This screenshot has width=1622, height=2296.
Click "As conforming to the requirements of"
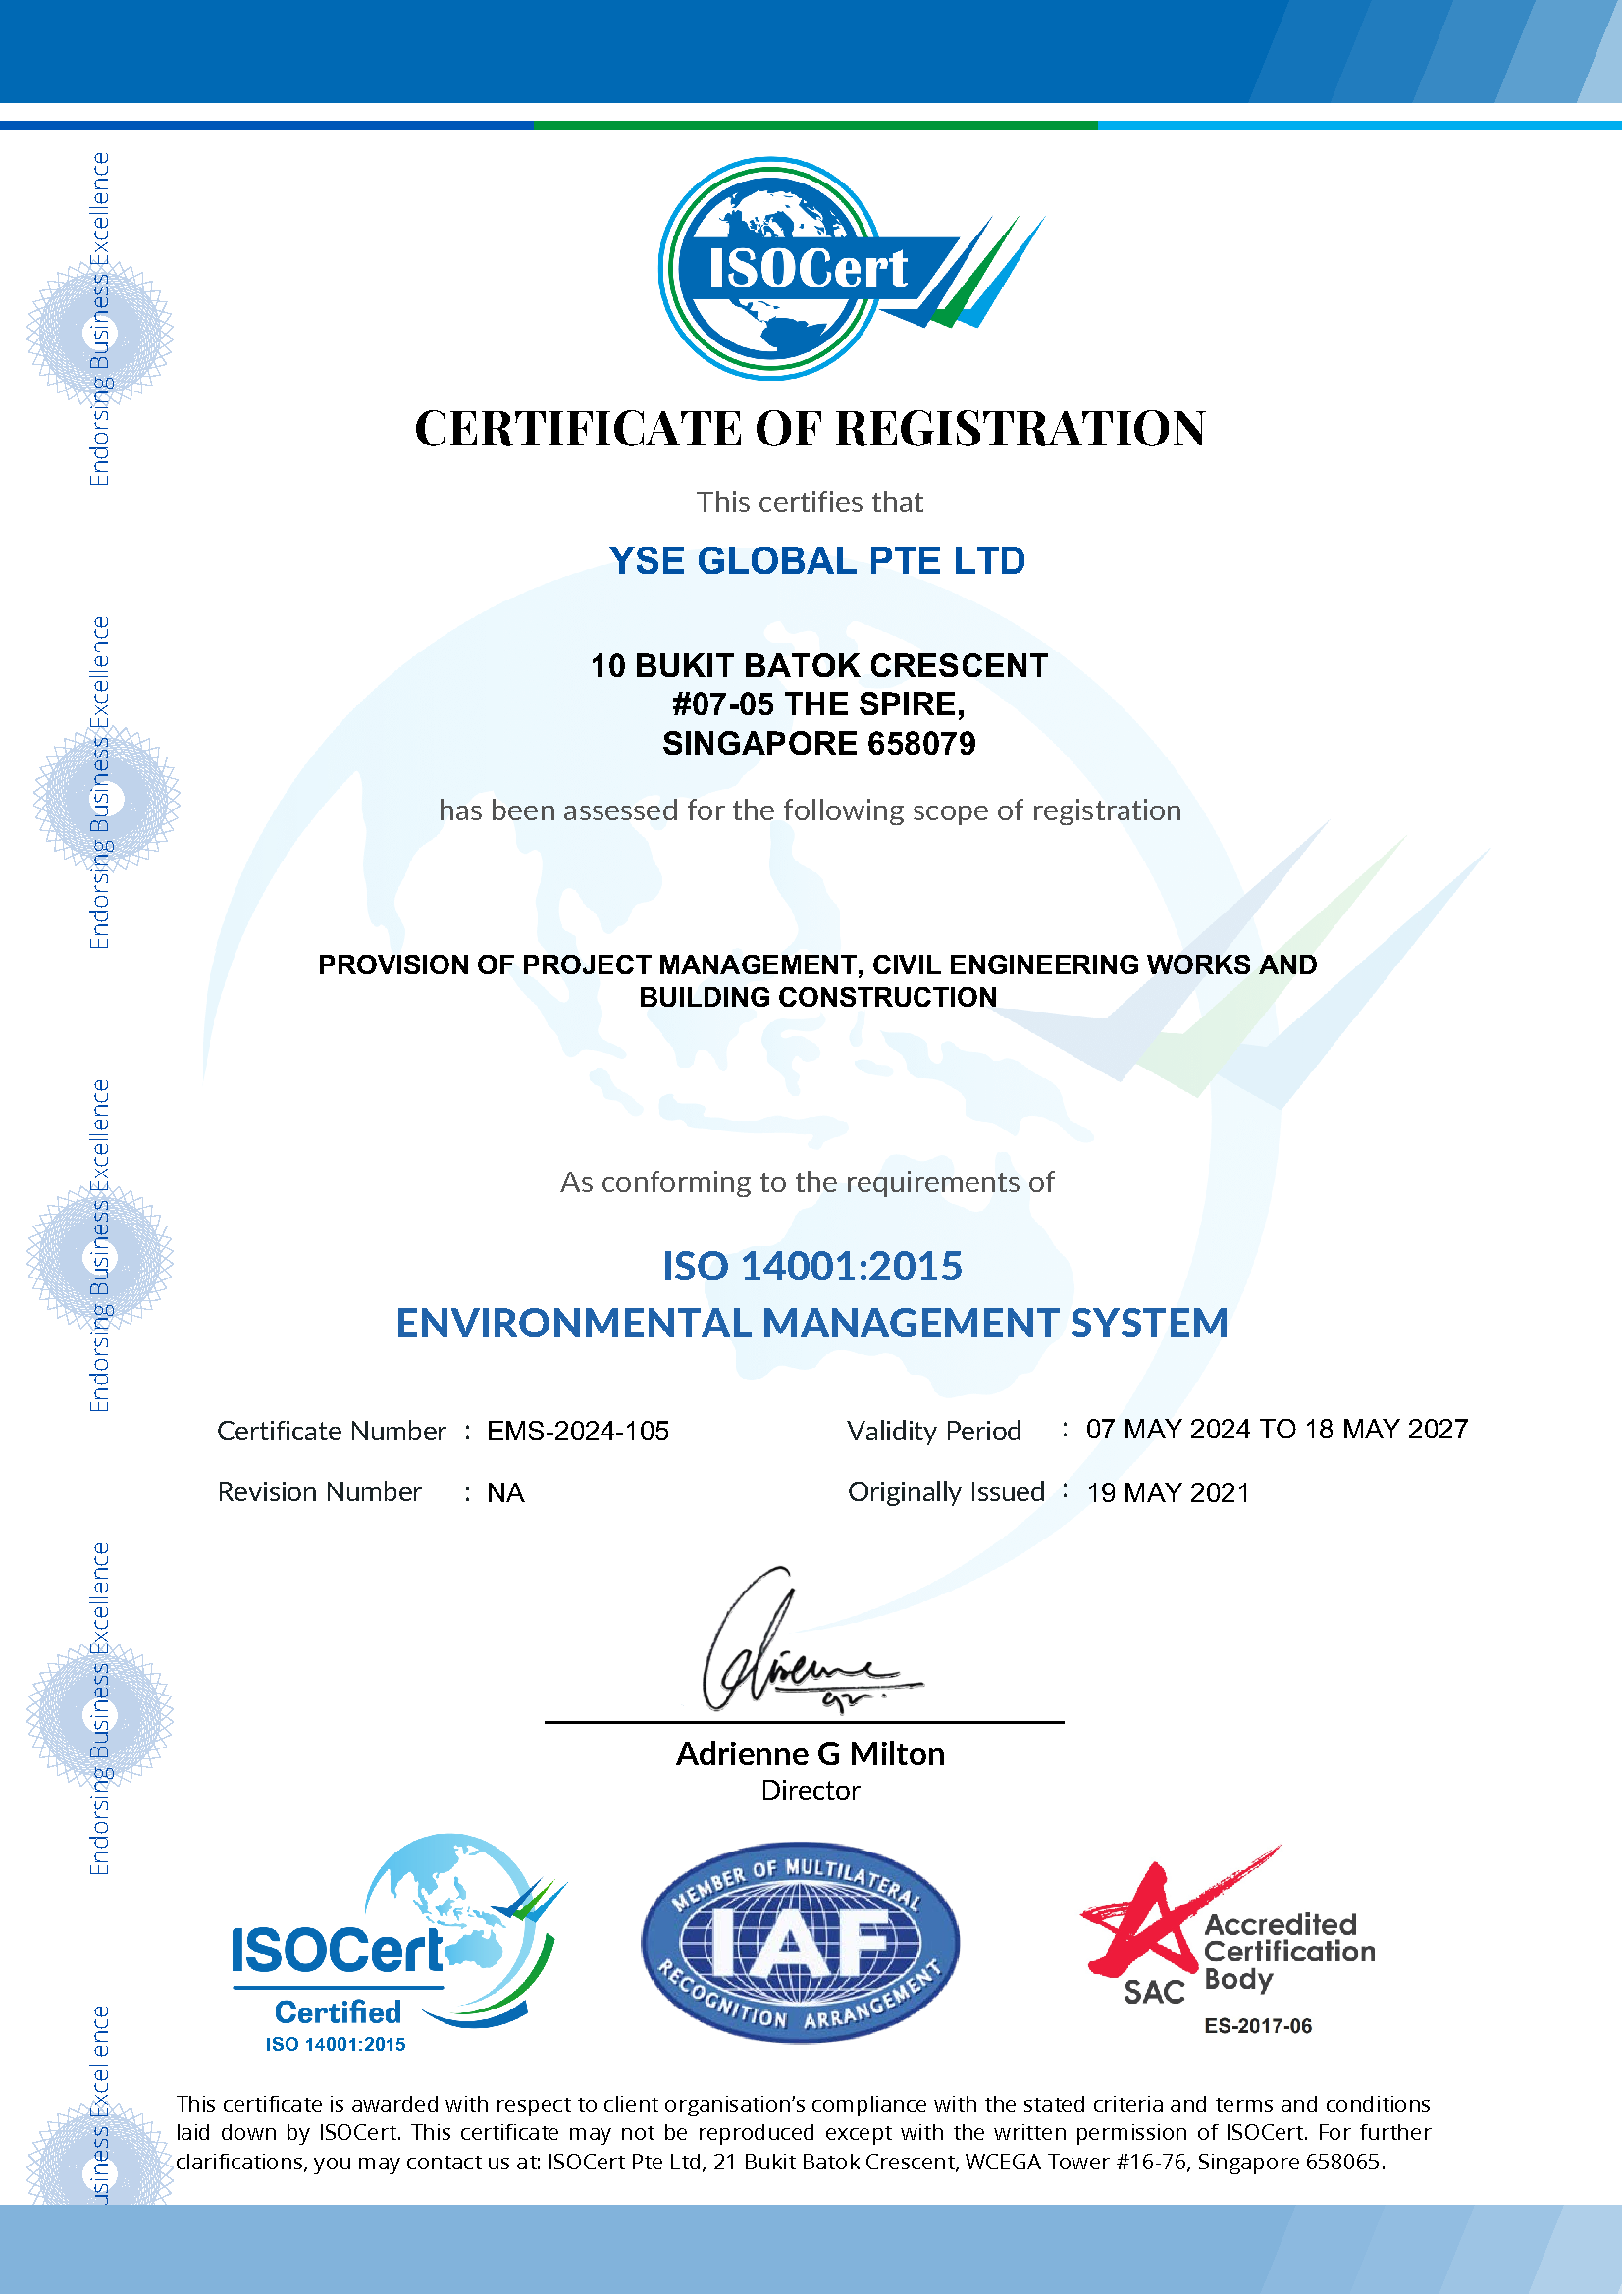807,1183
